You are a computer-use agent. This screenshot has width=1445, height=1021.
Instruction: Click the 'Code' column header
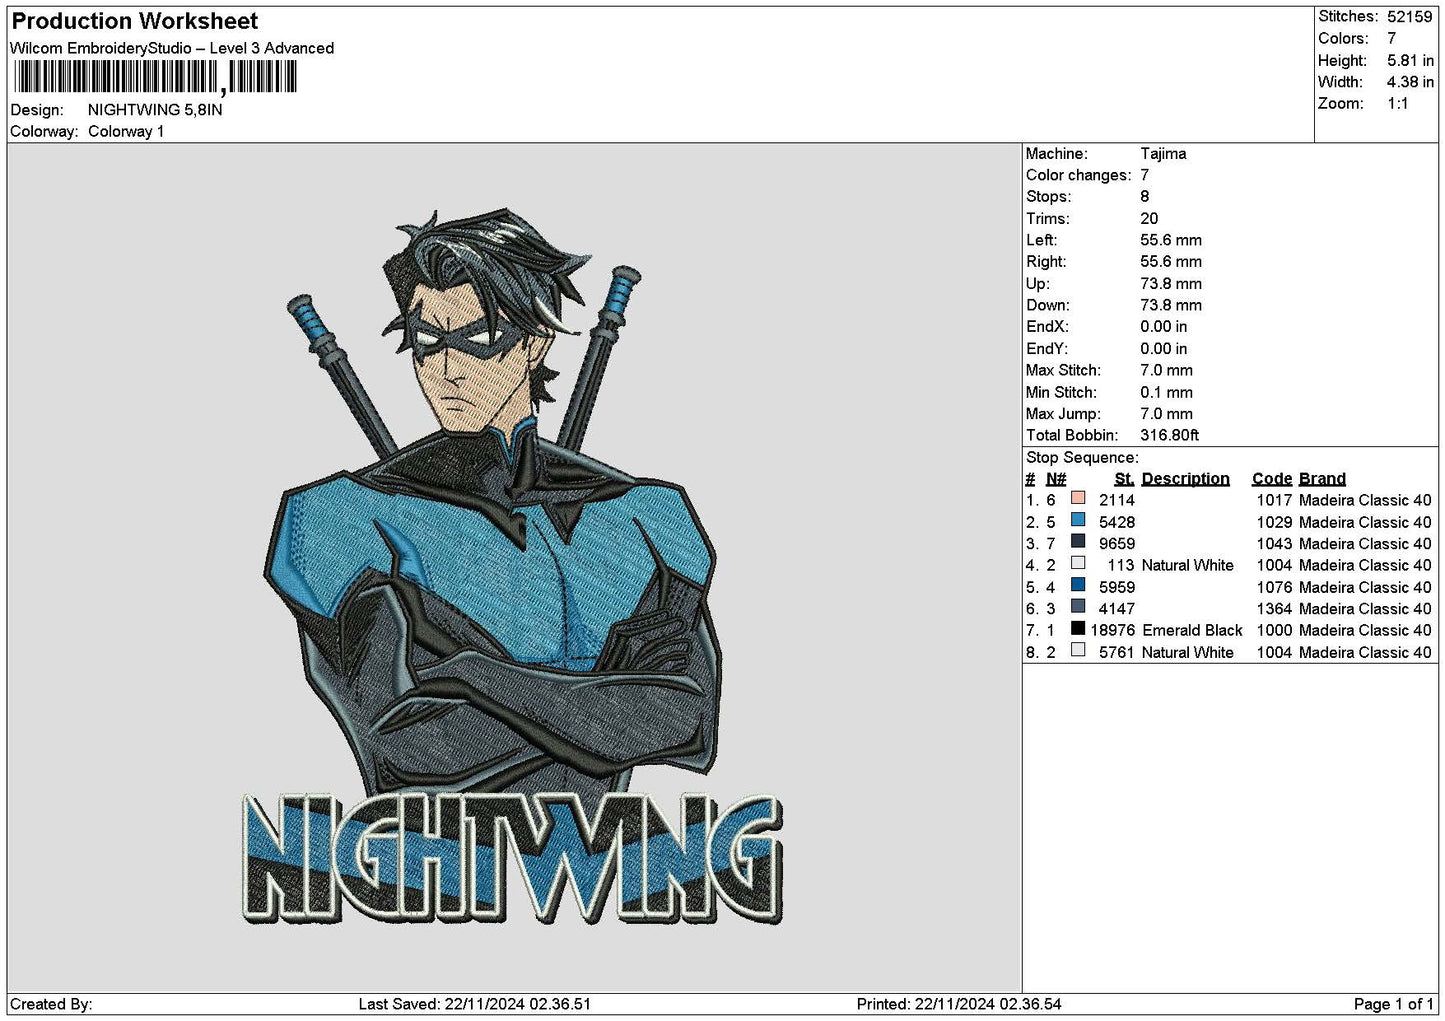(1272, 479)
